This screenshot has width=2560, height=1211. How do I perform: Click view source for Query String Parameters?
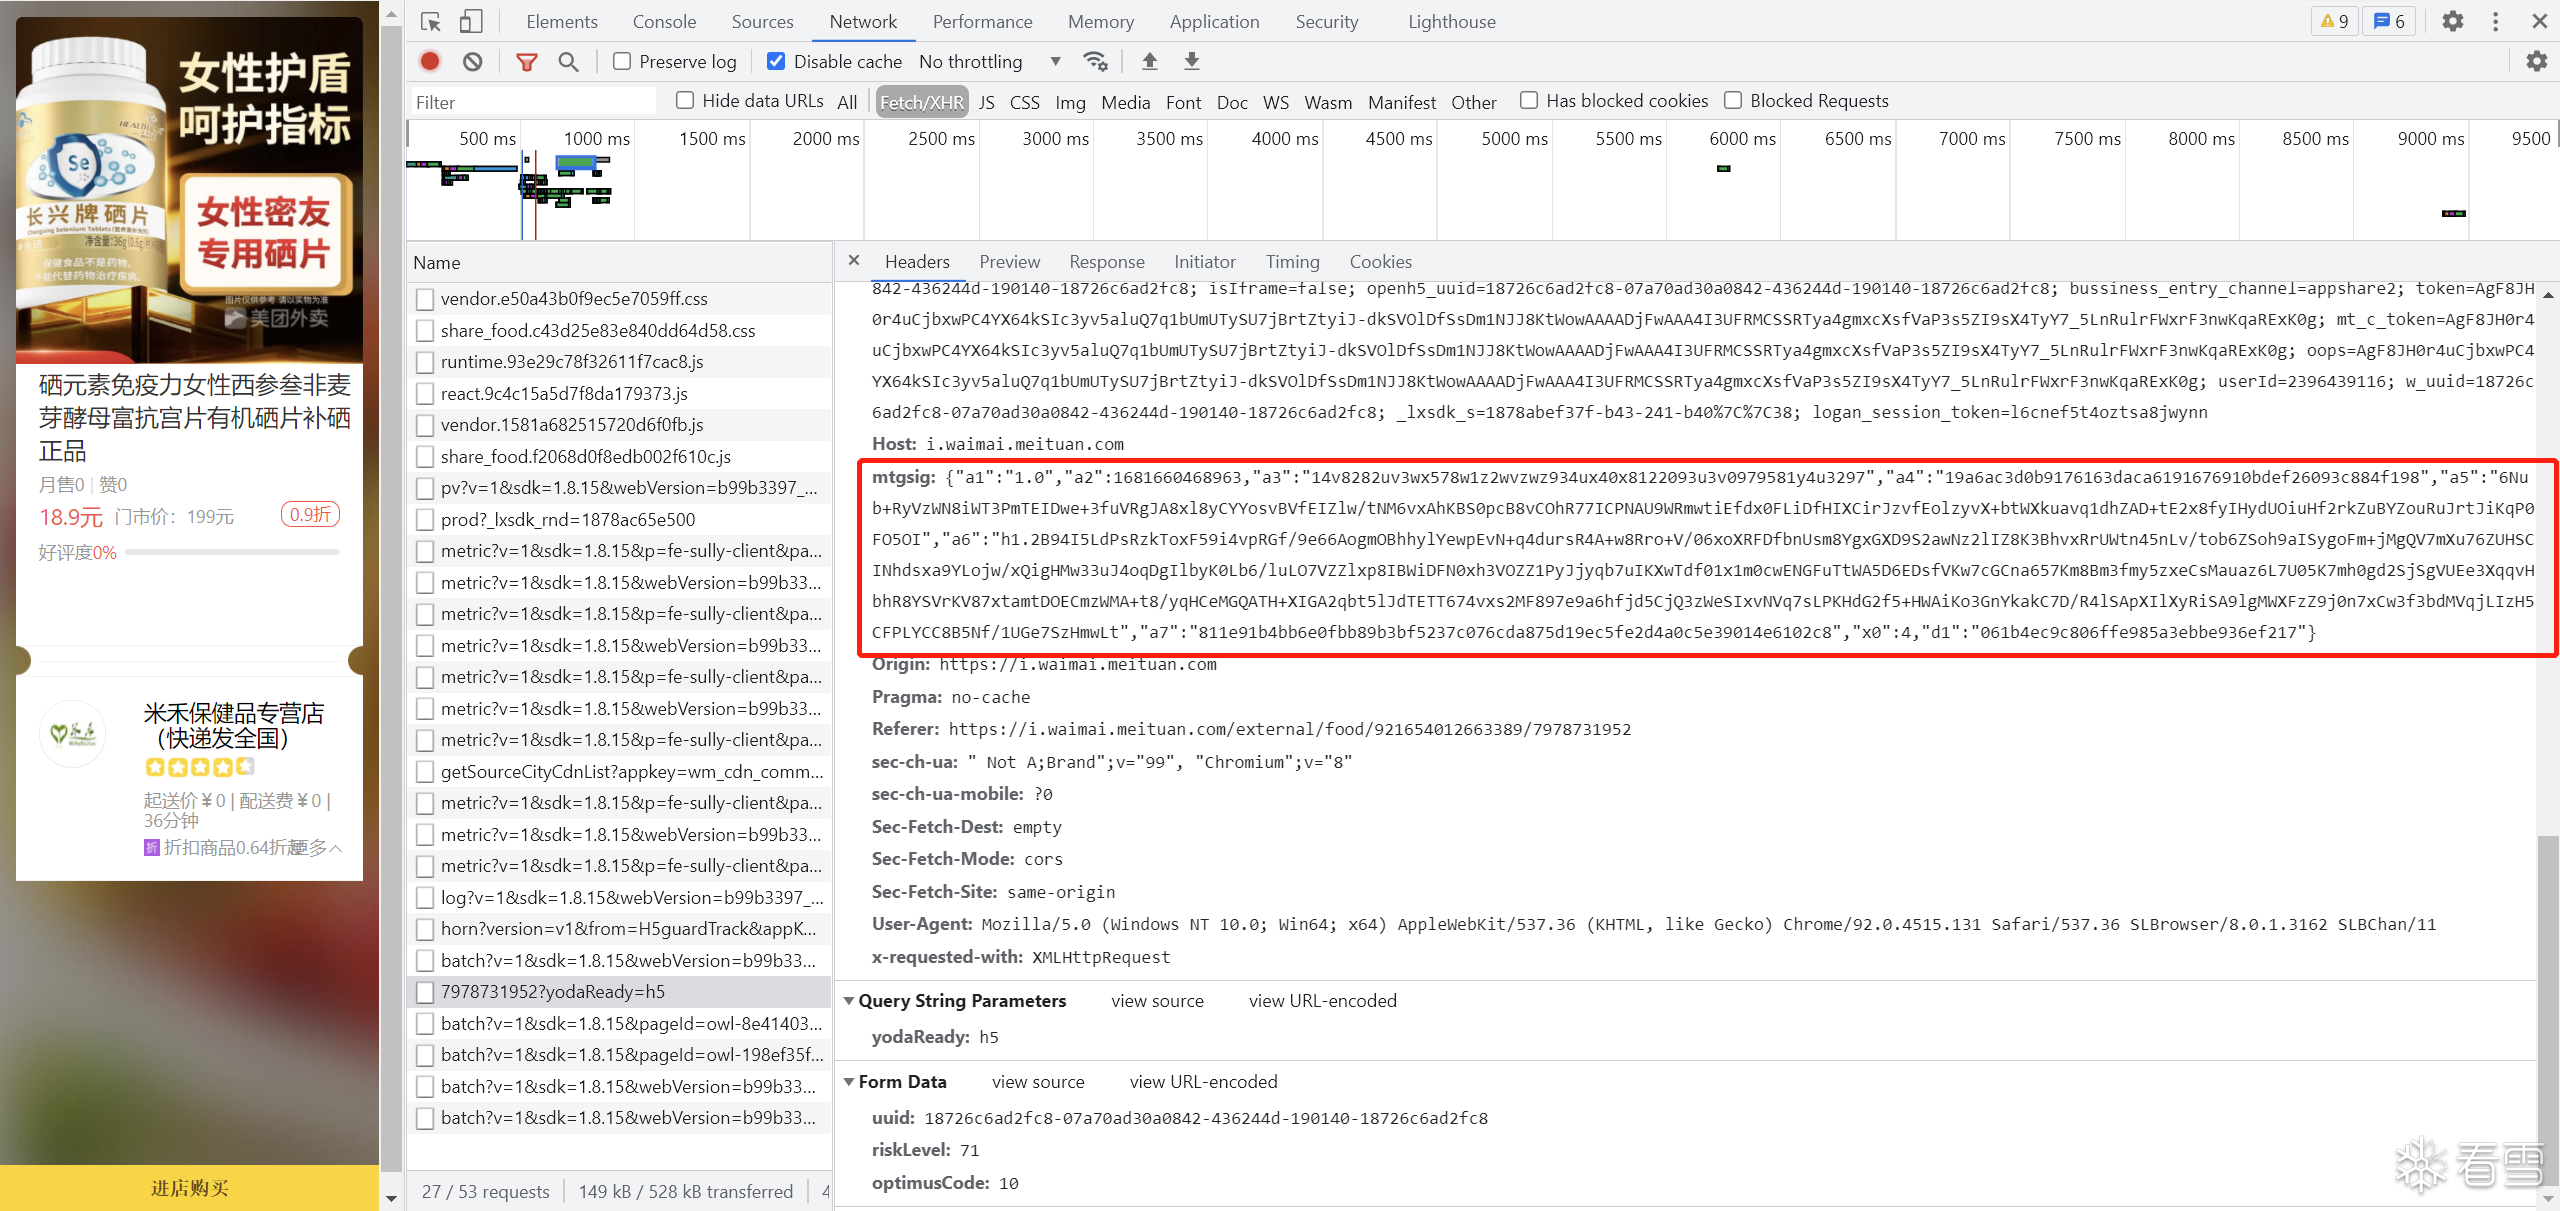(1157, 1001)
